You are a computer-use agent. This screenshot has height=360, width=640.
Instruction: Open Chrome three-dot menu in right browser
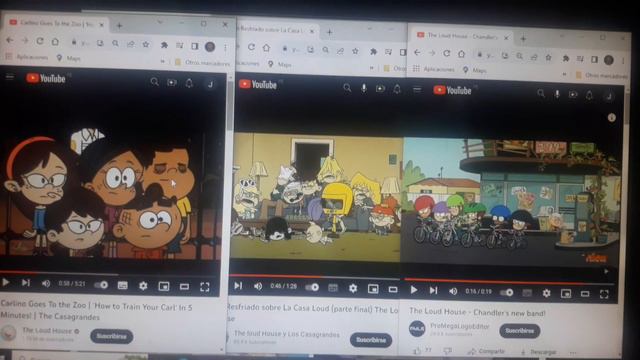coord(623,60)
